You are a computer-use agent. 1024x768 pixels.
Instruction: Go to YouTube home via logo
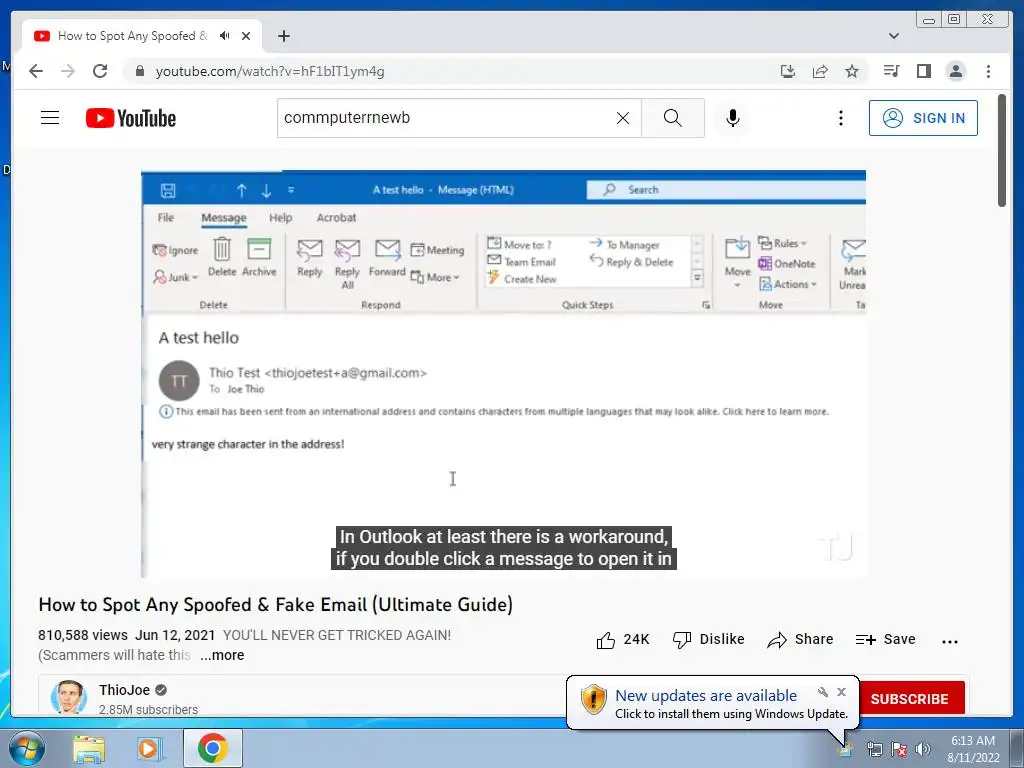131,118
